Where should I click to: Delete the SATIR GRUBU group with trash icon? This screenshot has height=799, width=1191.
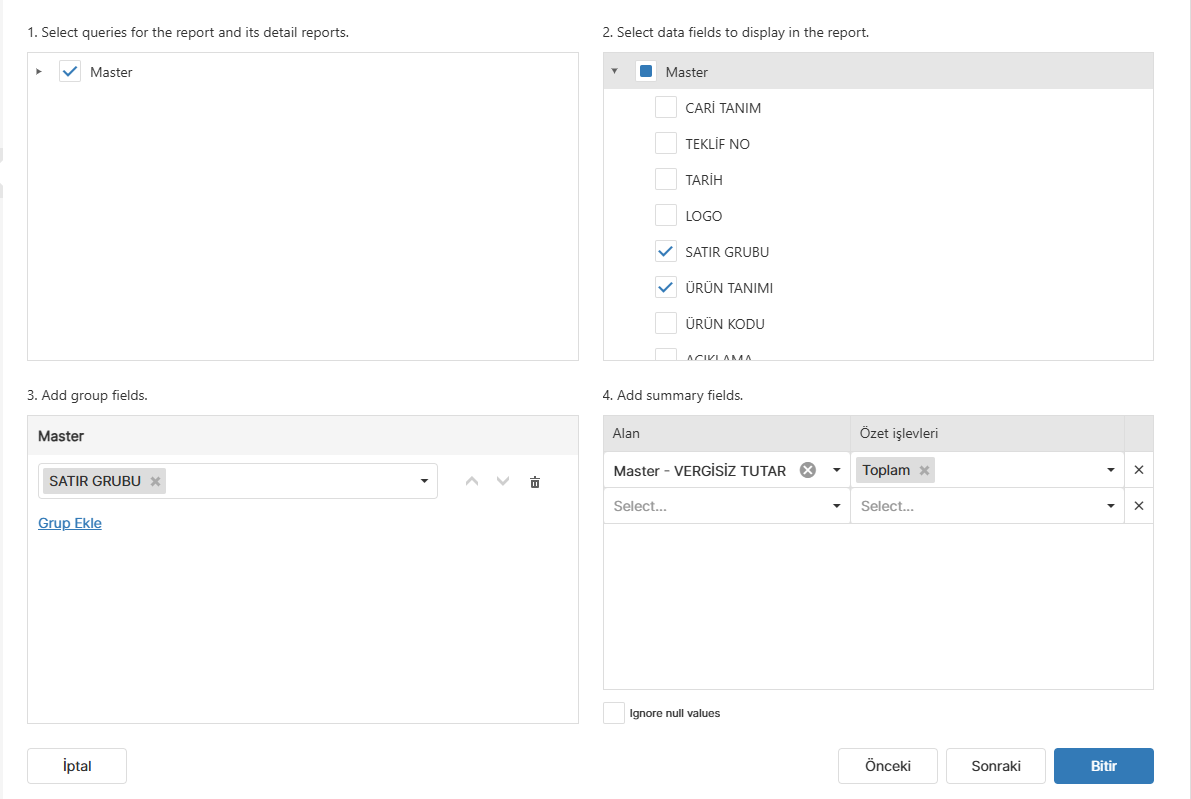click(x=535, y=482)
